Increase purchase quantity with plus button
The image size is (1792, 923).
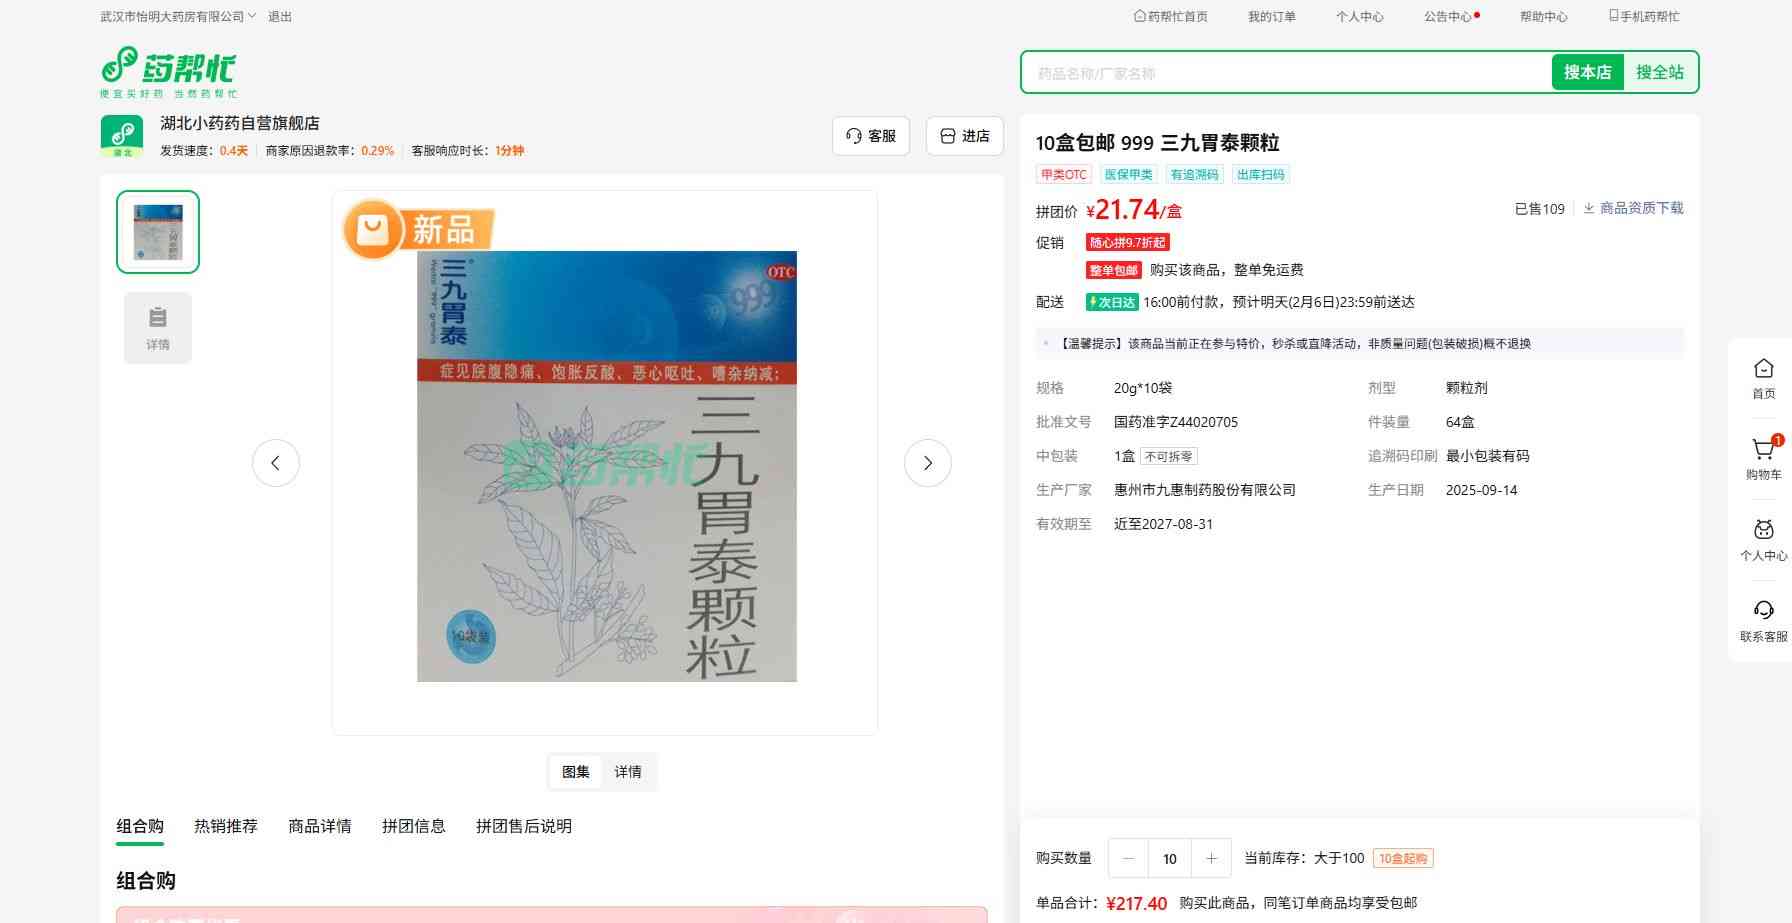tap(1211, 858)
